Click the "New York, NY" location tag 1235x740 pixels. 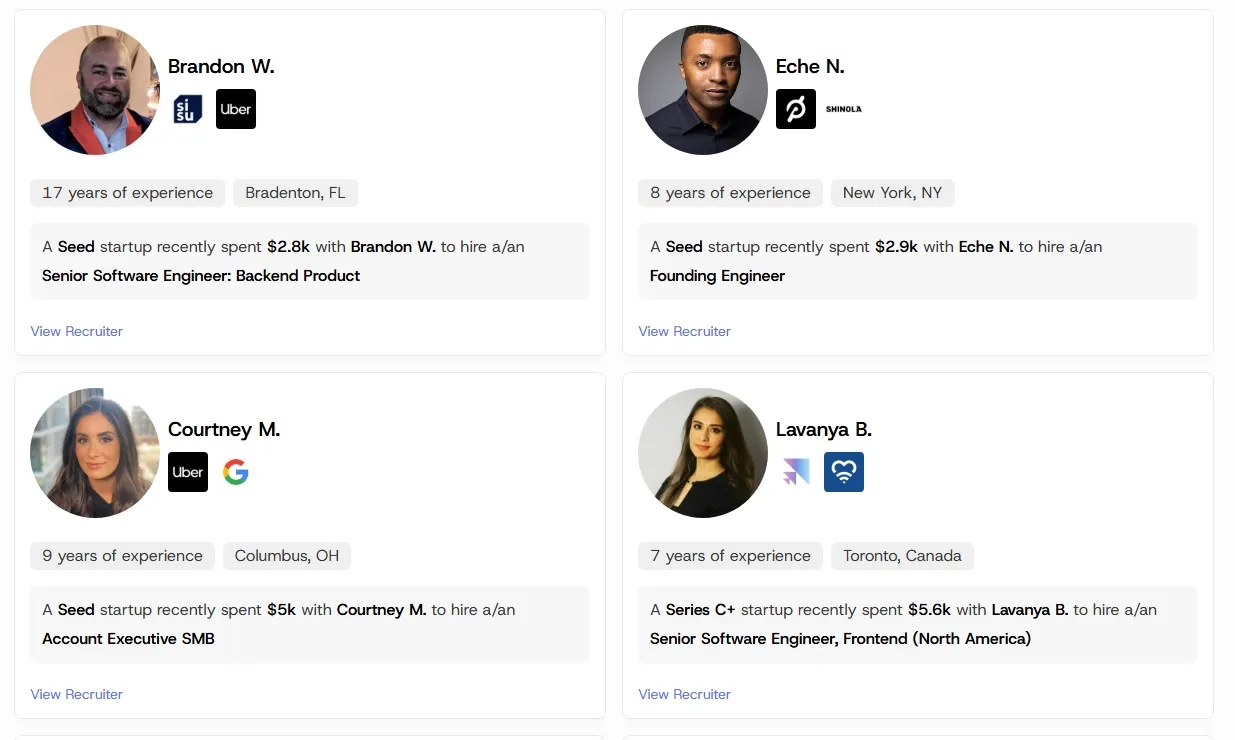click(x=892, y=193)
